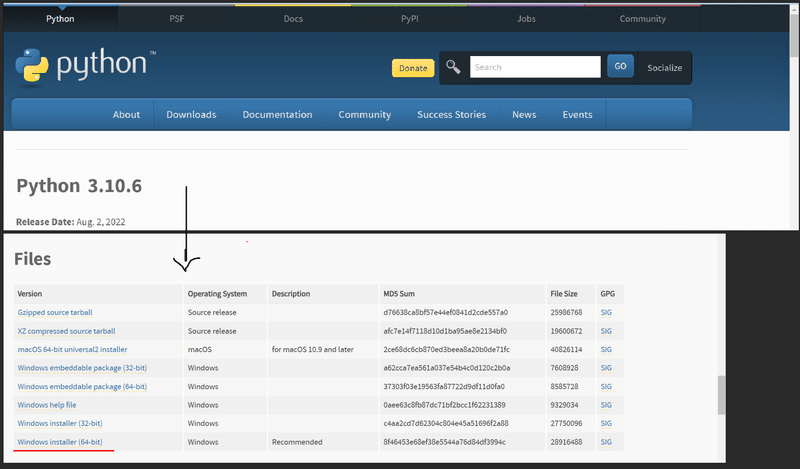800x469 pixels.
Task: Open the Jobs top tab
Action: pos(526,19)
